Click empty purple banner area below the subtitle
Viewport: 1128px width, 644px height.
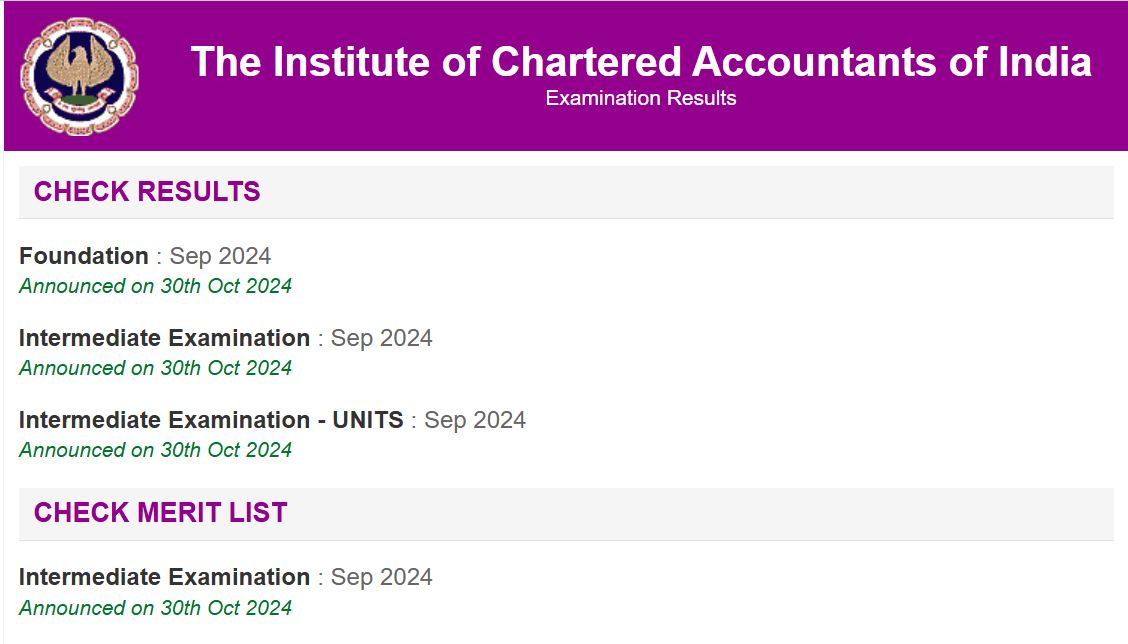pos(640,130)
